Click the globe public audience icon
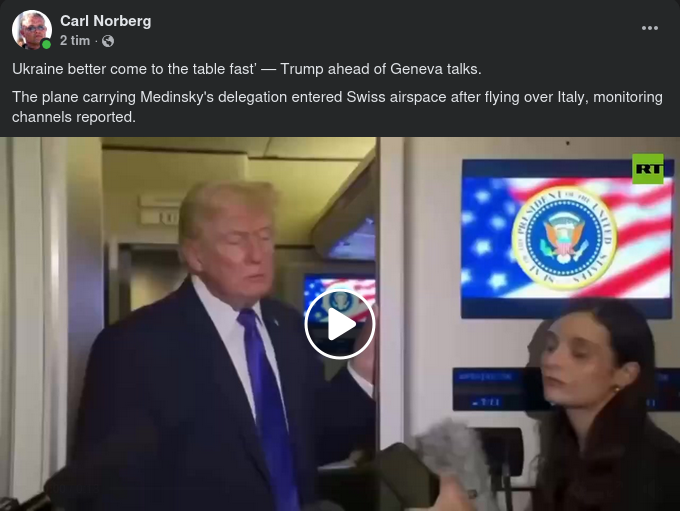This screenshot has width=680, height=511. [x=108, y=41]
